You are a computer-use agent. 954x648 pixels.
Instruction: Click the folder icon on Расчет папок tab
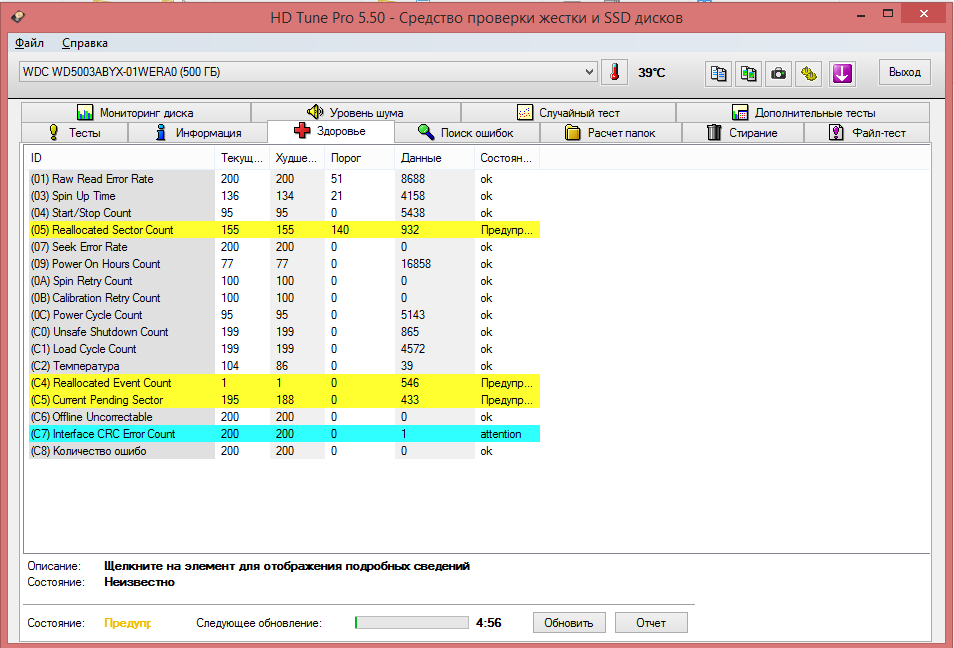point(573,132)
